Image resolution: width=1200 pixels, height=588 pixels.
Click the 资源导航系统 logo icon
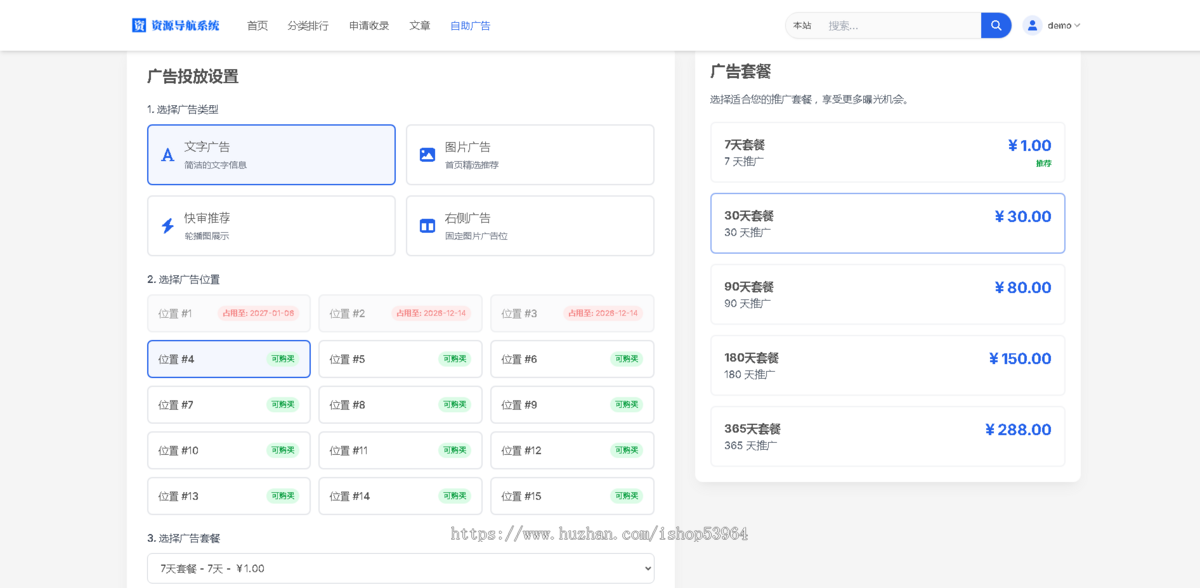pos(139,24)
